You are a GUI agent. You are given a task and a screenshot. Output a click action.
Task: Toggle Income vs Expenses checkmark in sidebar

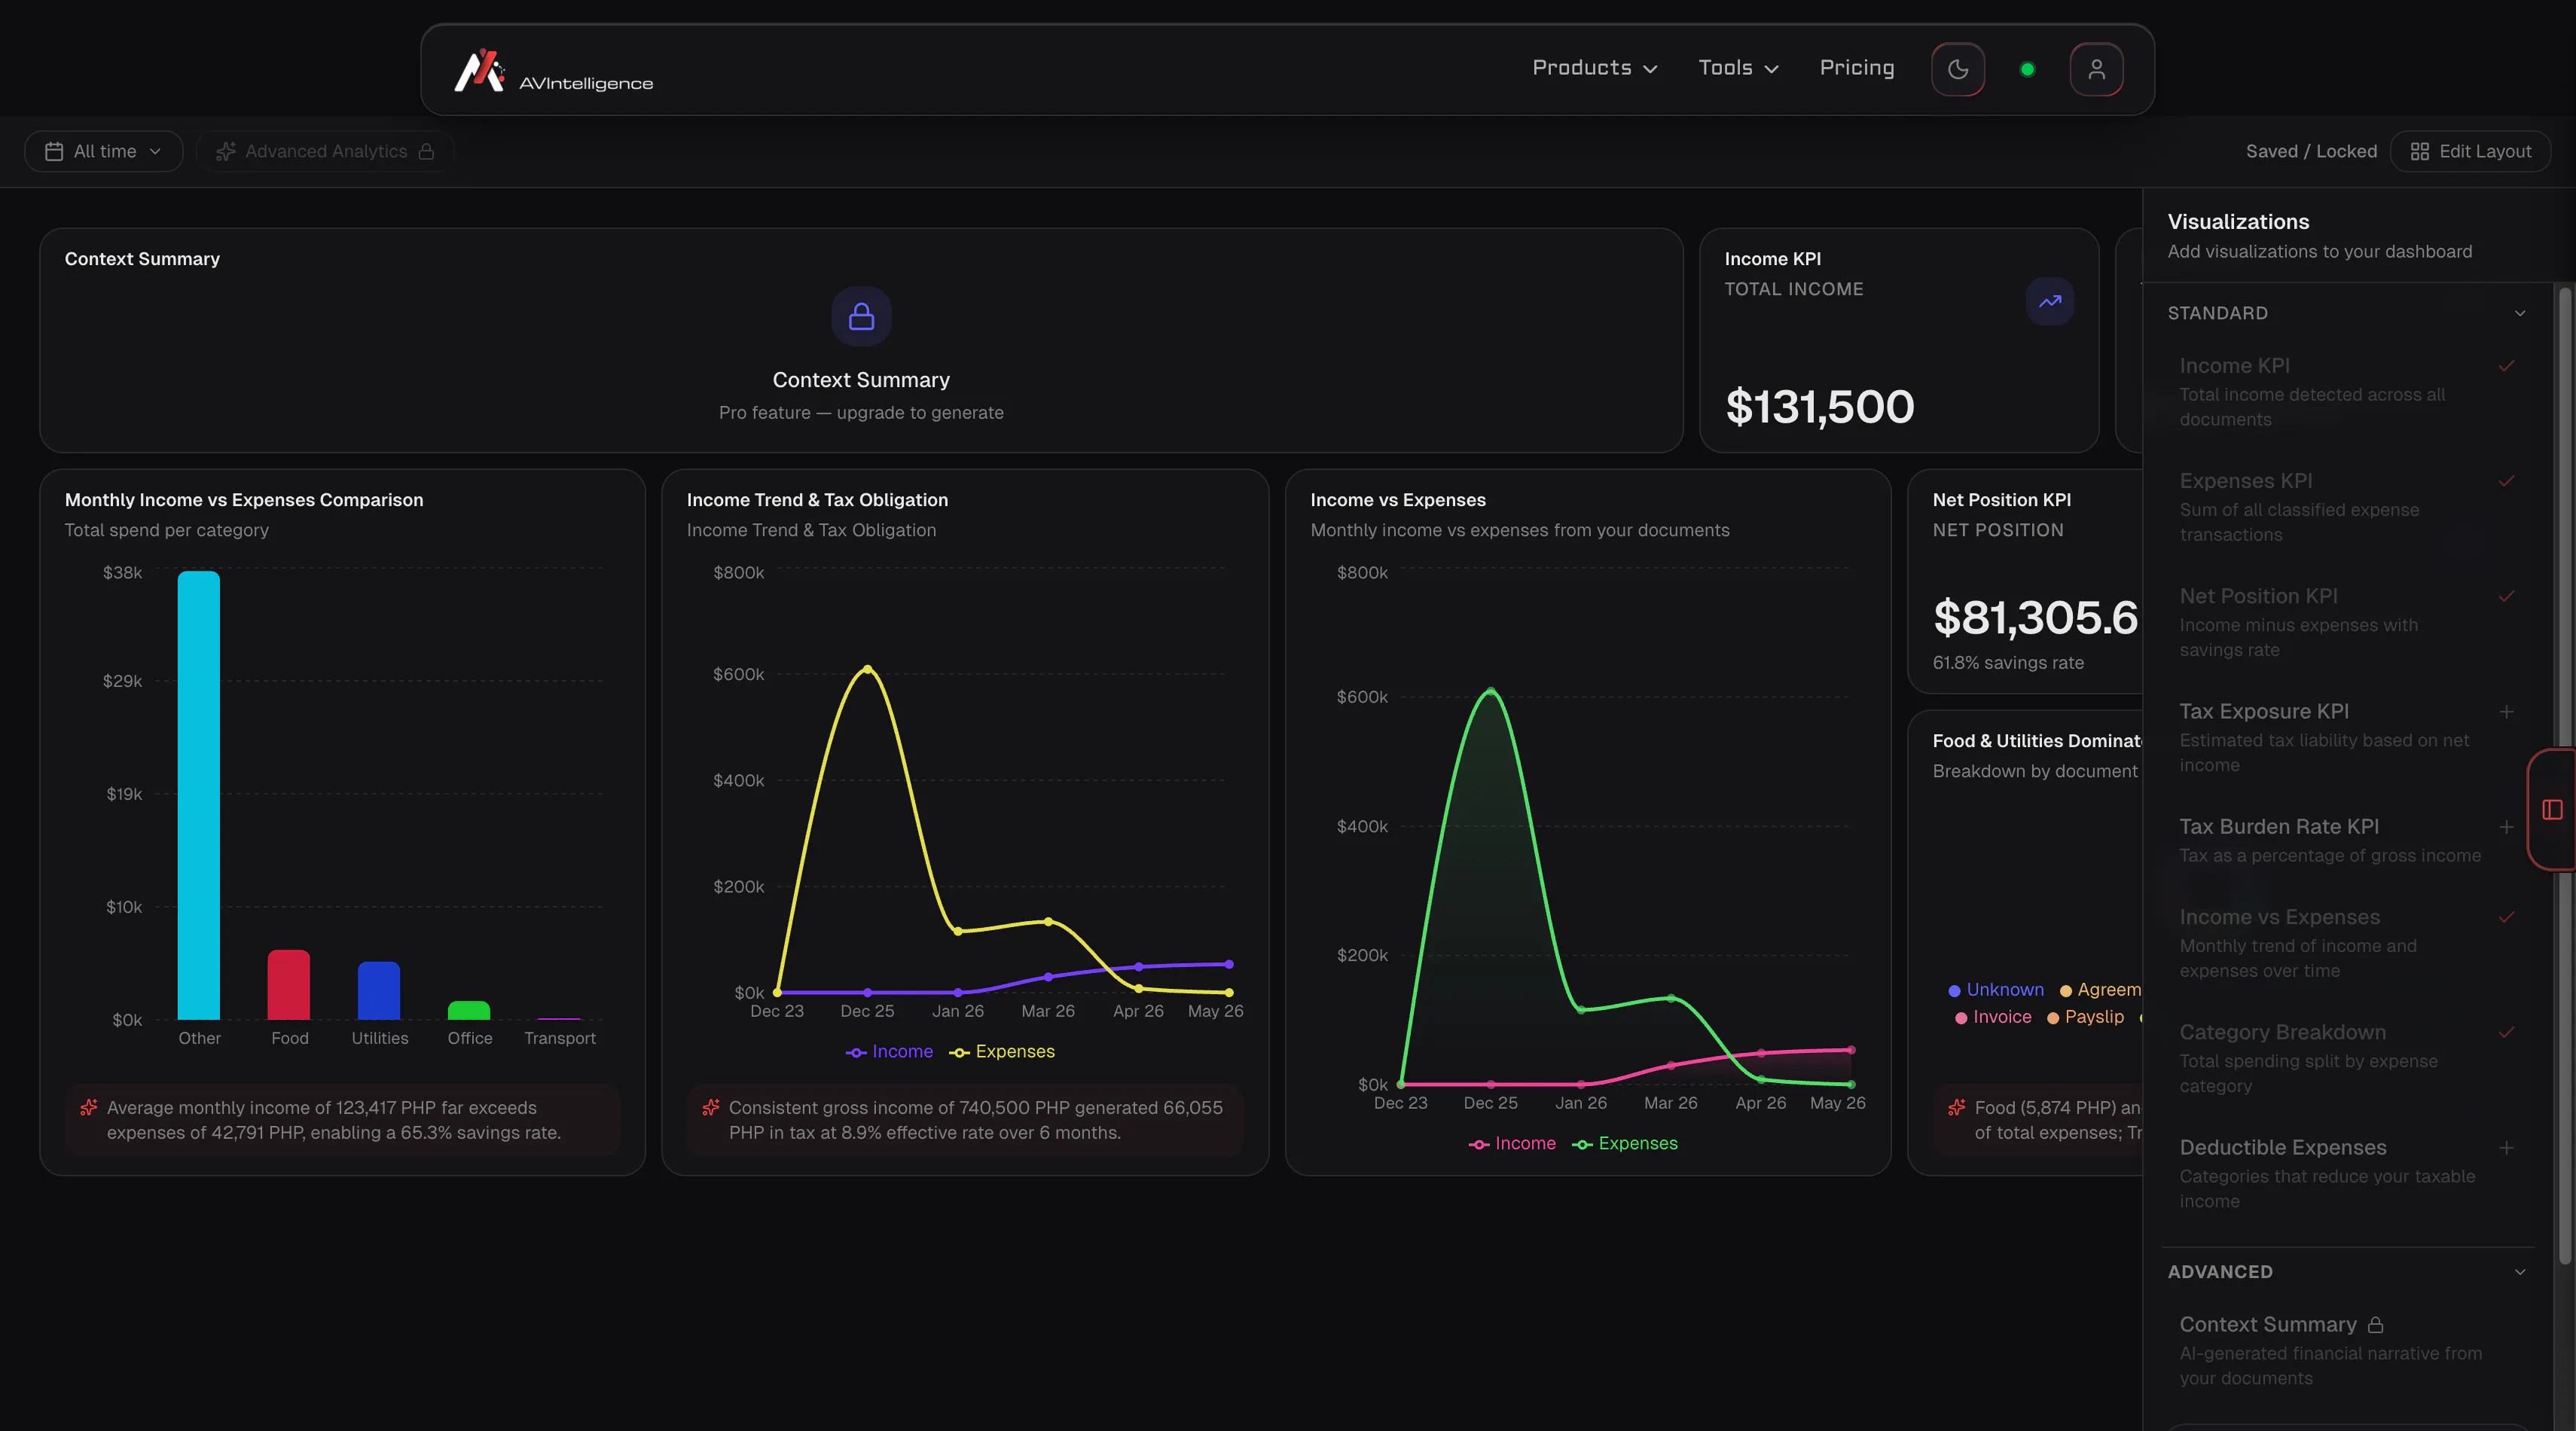pyautogui.click(x=2506, y=917)
